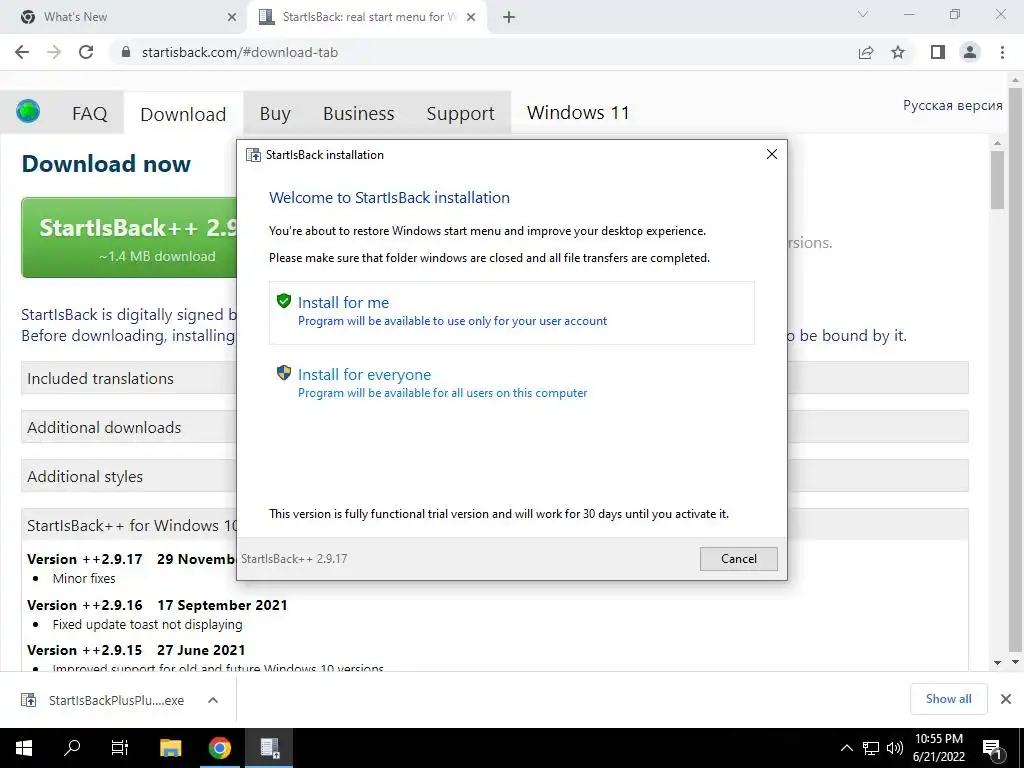Open Chrome three-dot menu

(x=1002, y=52)
